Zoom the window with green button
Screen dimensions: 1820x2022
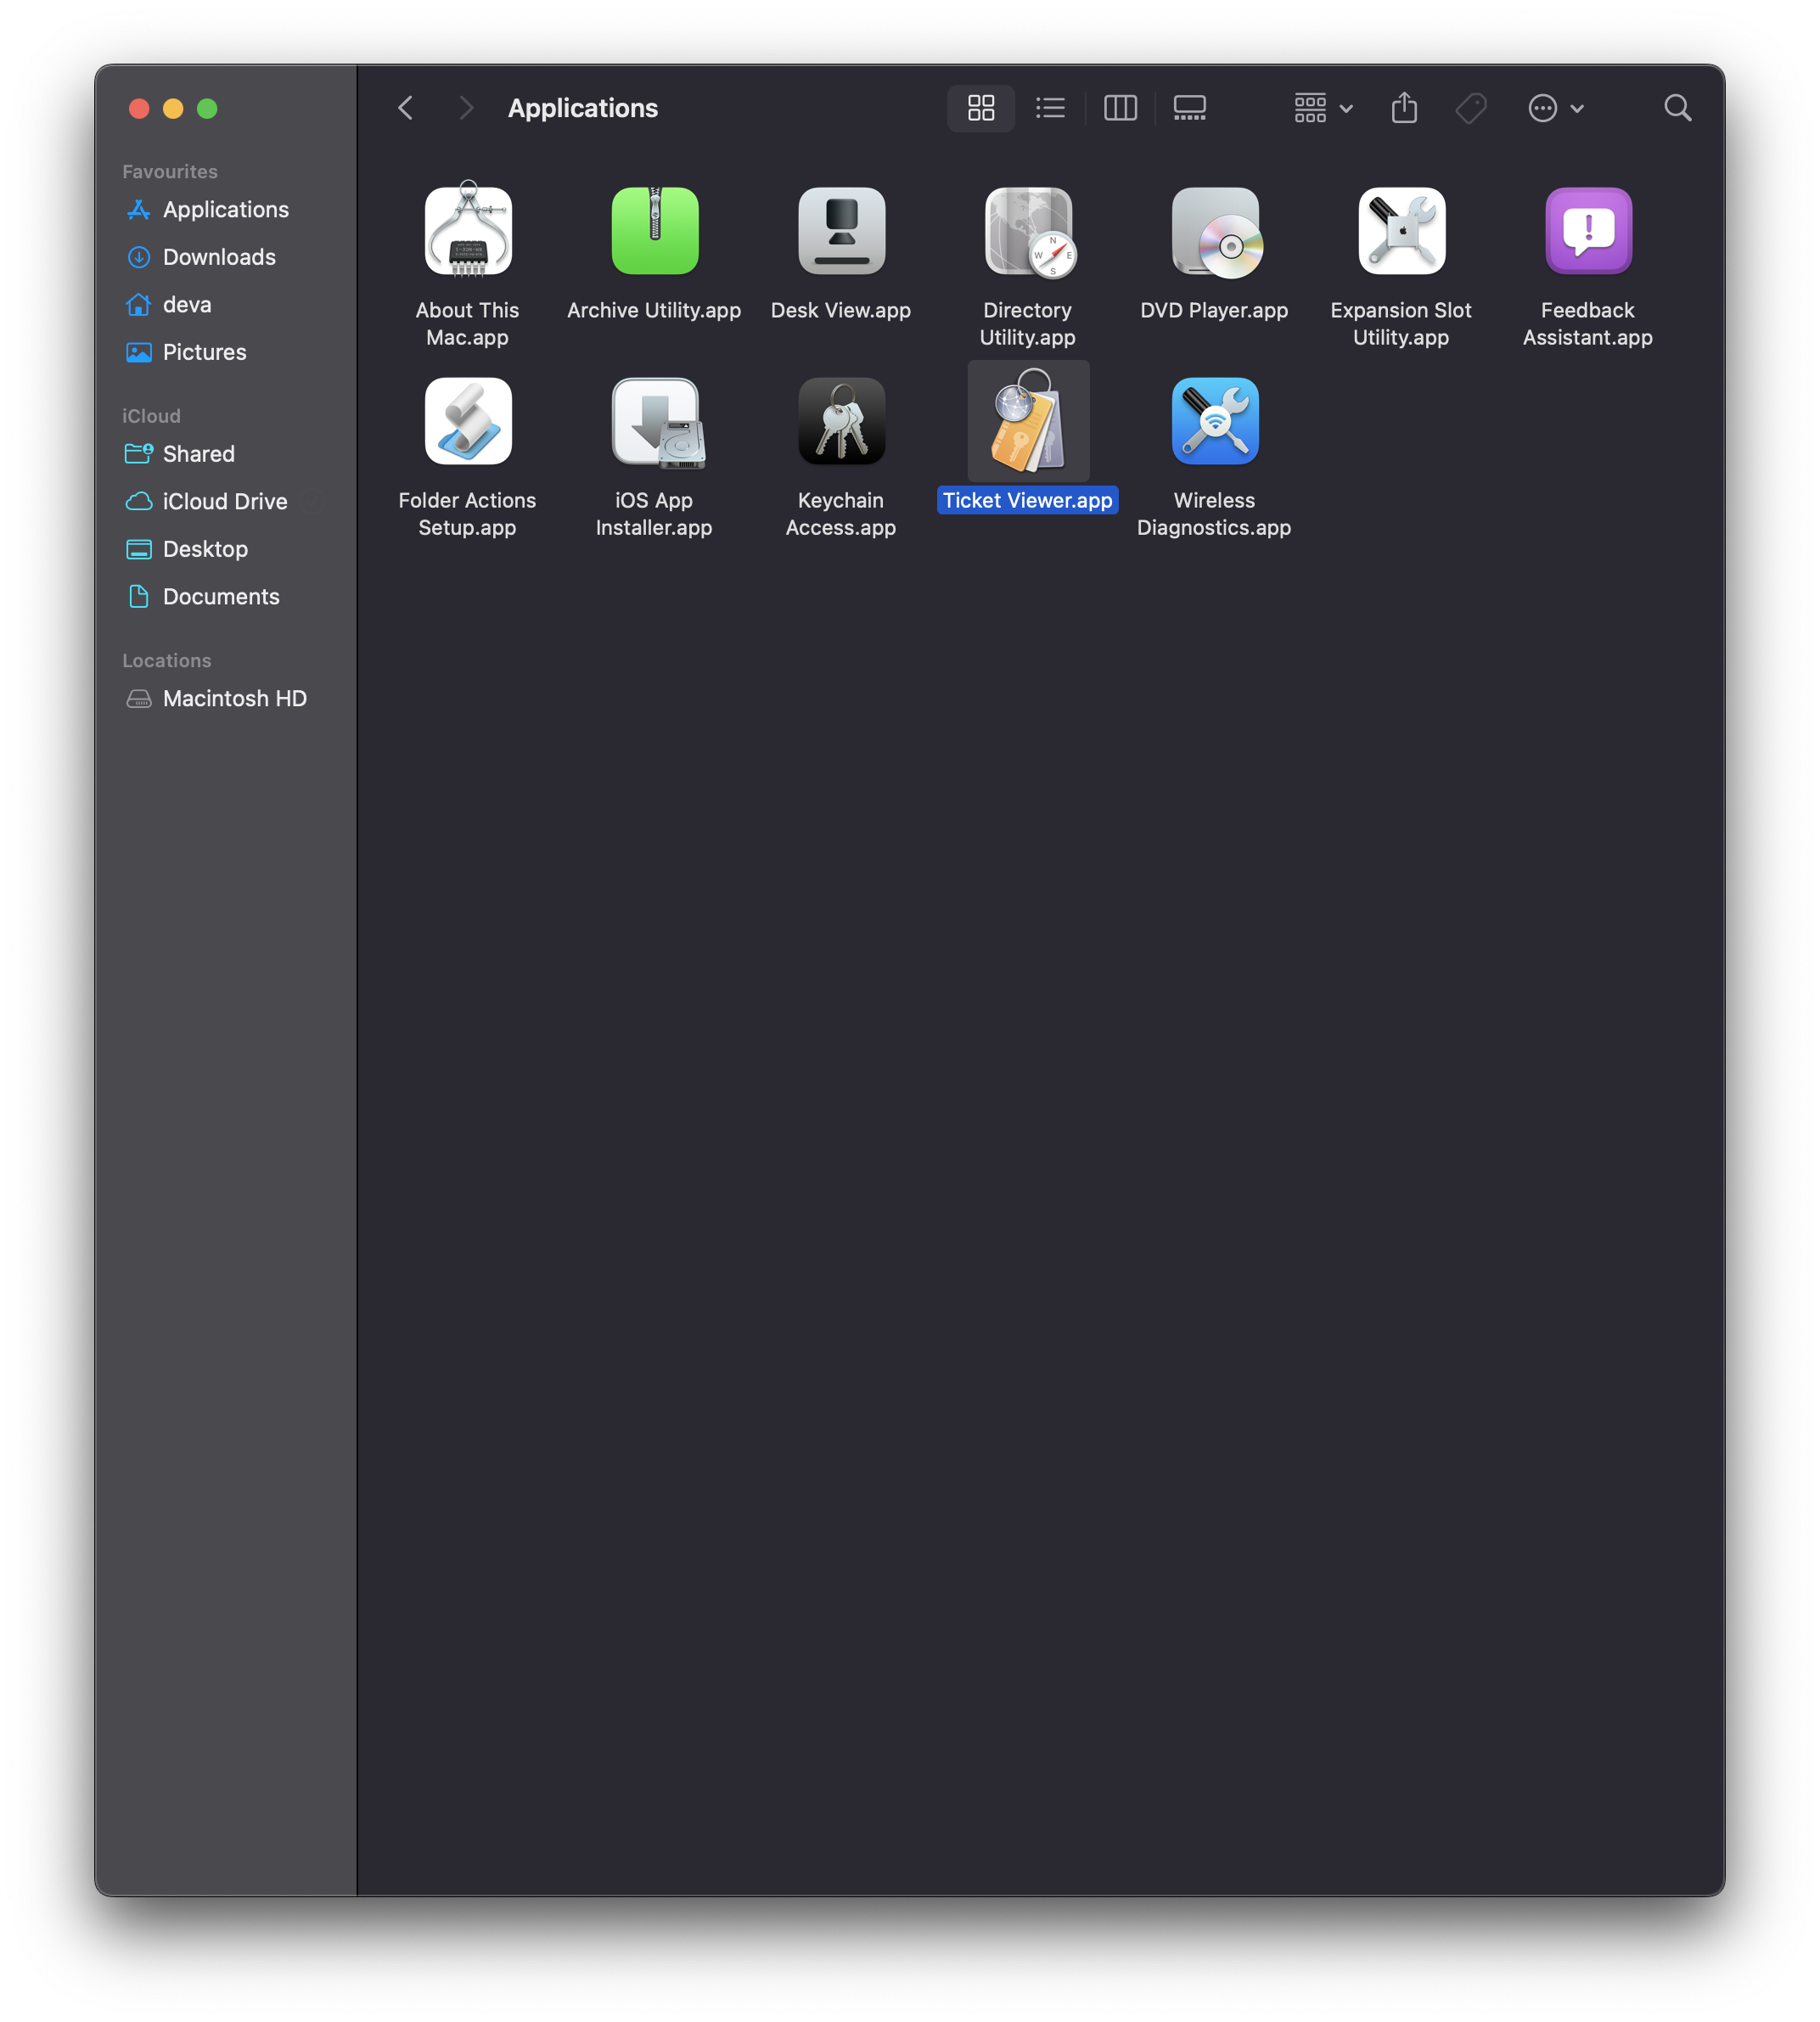click(208, 108)
